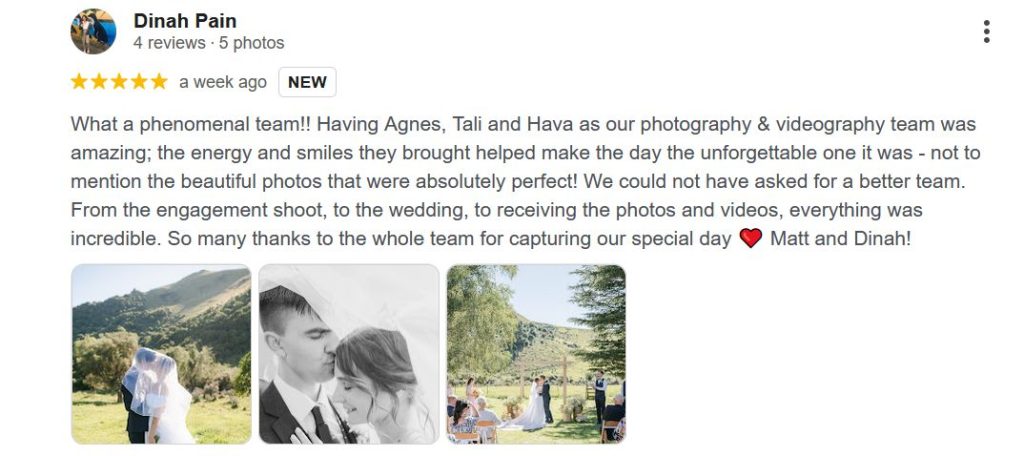Screen dimensions: 1024x456
Task: Click the NEW badge beside the date
Action: pos(307,82)
